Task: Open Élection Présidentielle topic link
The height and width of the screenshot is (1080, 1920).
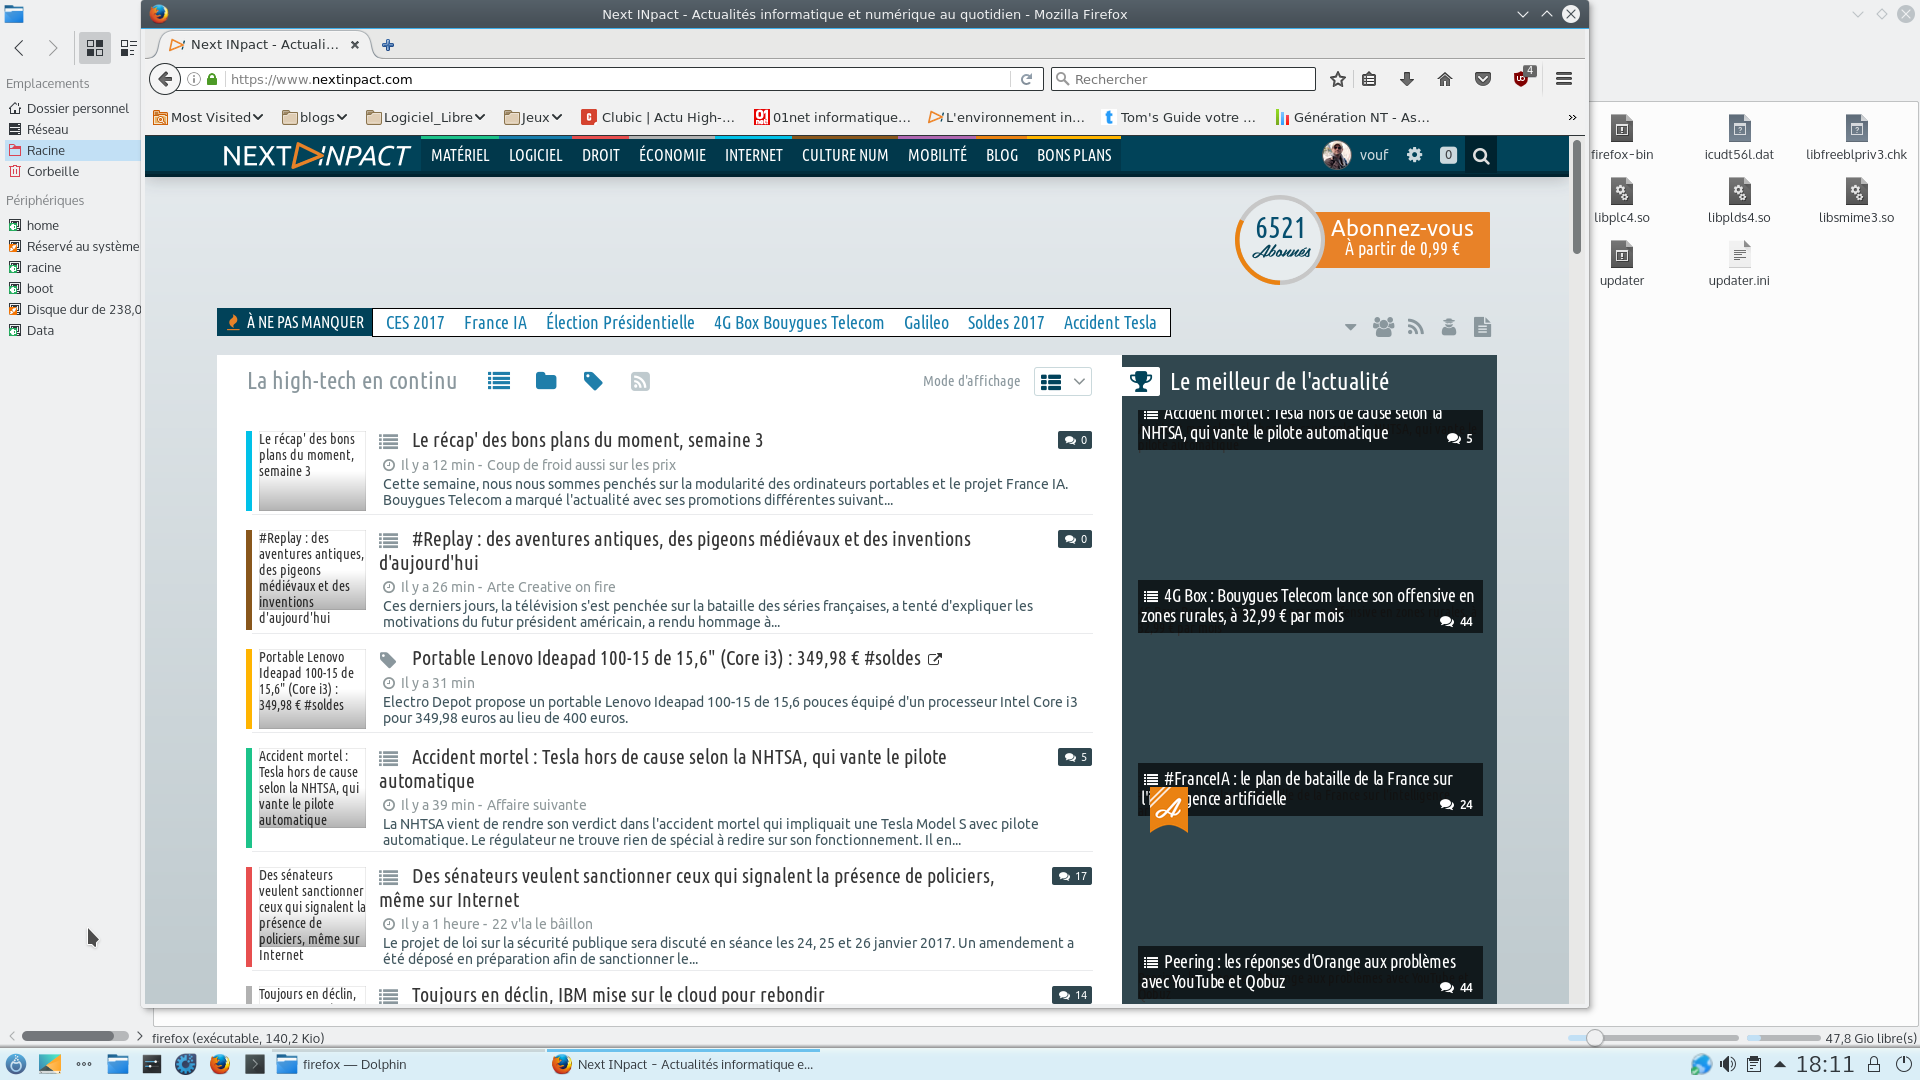Action: click(x=620, y=323)
